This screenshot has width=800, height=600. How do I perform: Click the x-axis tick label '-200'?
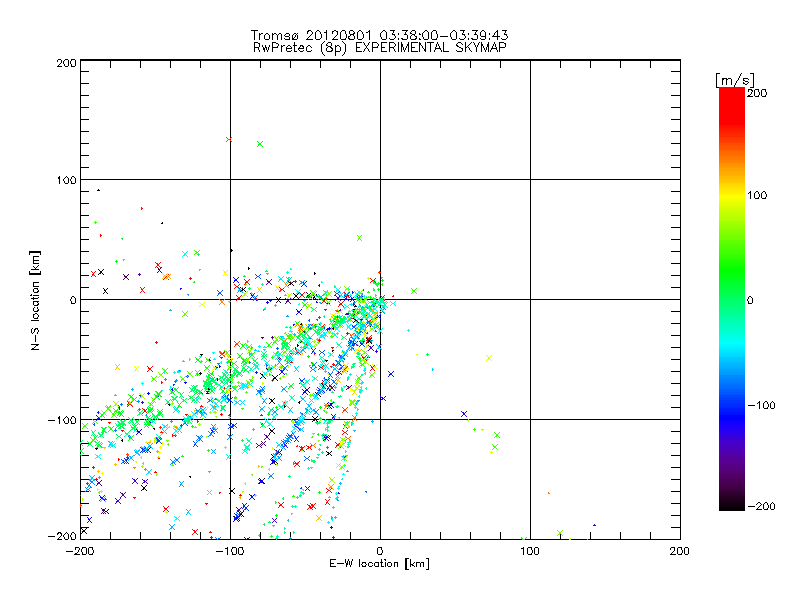80,551
